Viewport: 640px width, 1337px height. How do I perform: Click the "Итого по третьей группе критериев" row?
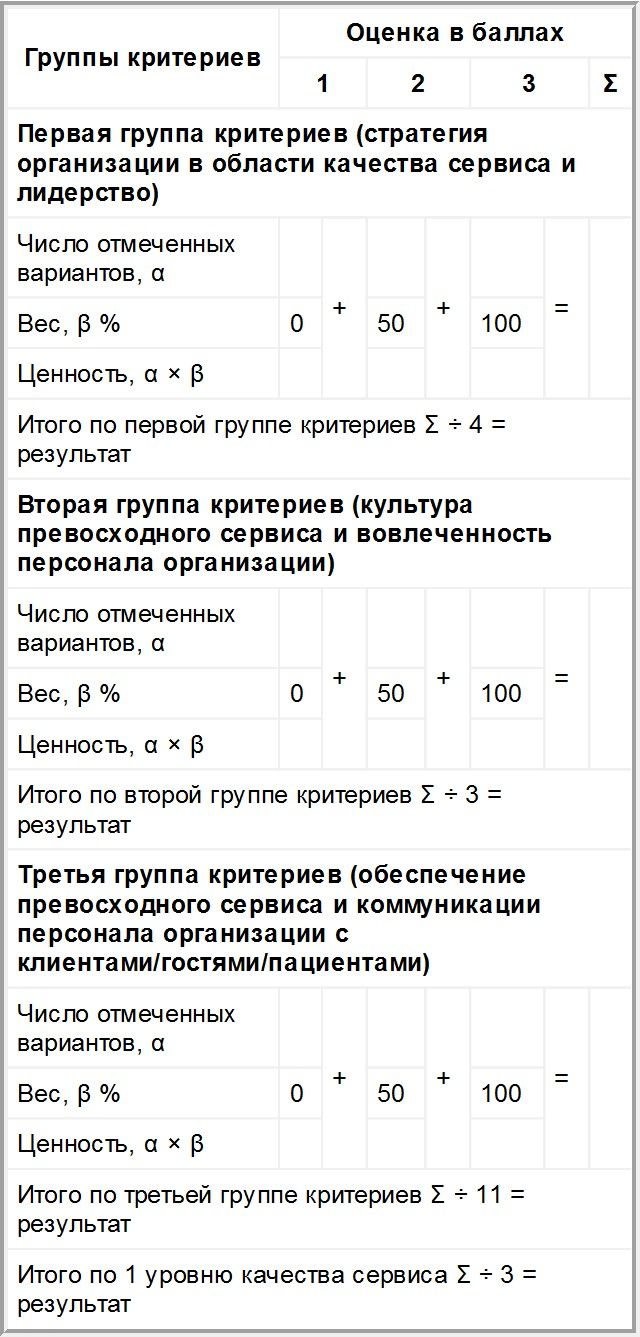click(271, 1208)
